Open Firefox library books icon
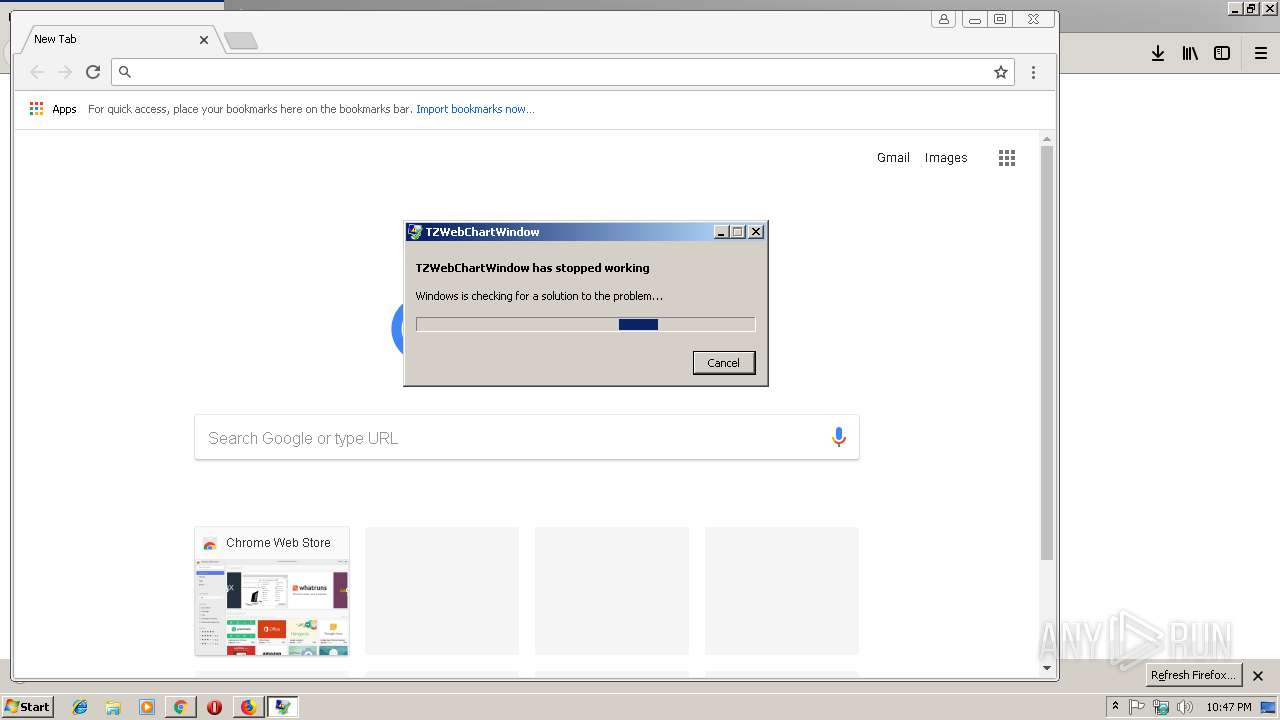This screenshot has height=720, width=1280. [x=1190, y=54]
